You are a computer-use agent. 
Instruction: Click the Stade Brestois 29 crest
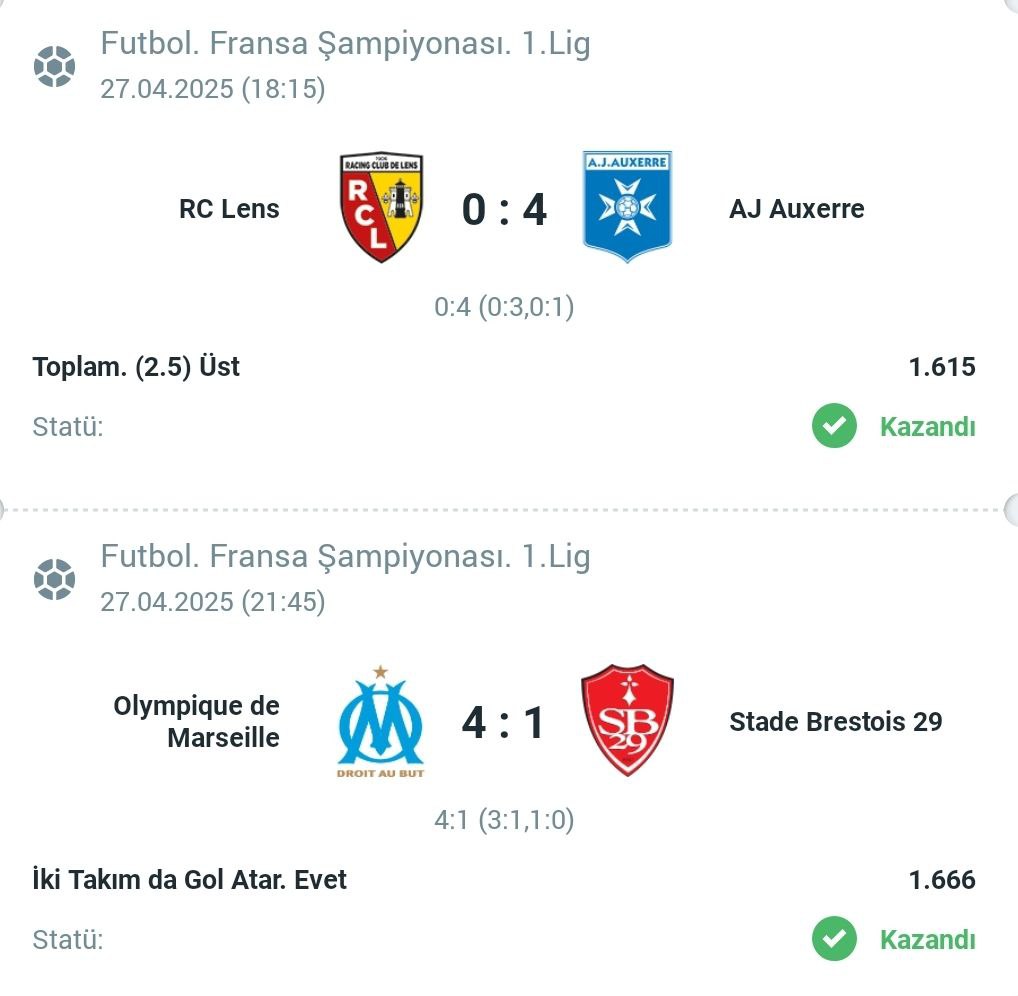click(x=627, y=720)
